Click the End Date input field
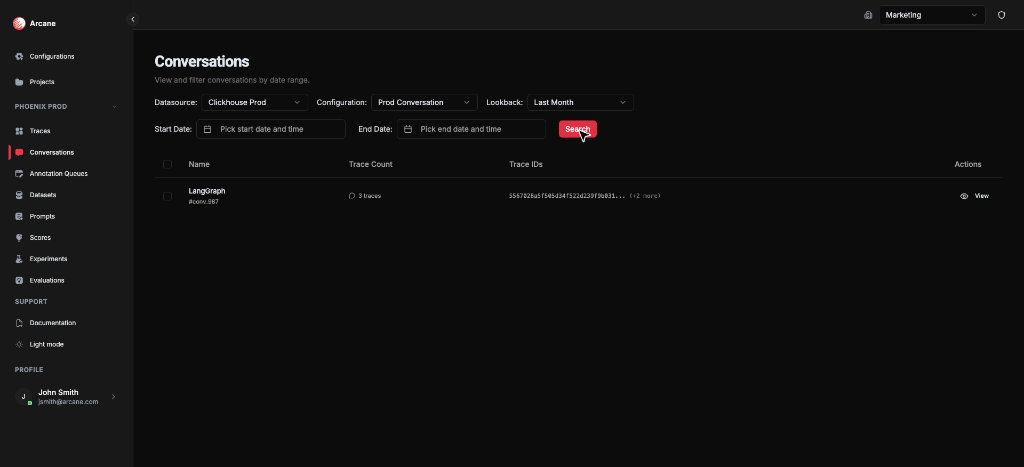1024x467 pixels. click(x=471, y=129)
